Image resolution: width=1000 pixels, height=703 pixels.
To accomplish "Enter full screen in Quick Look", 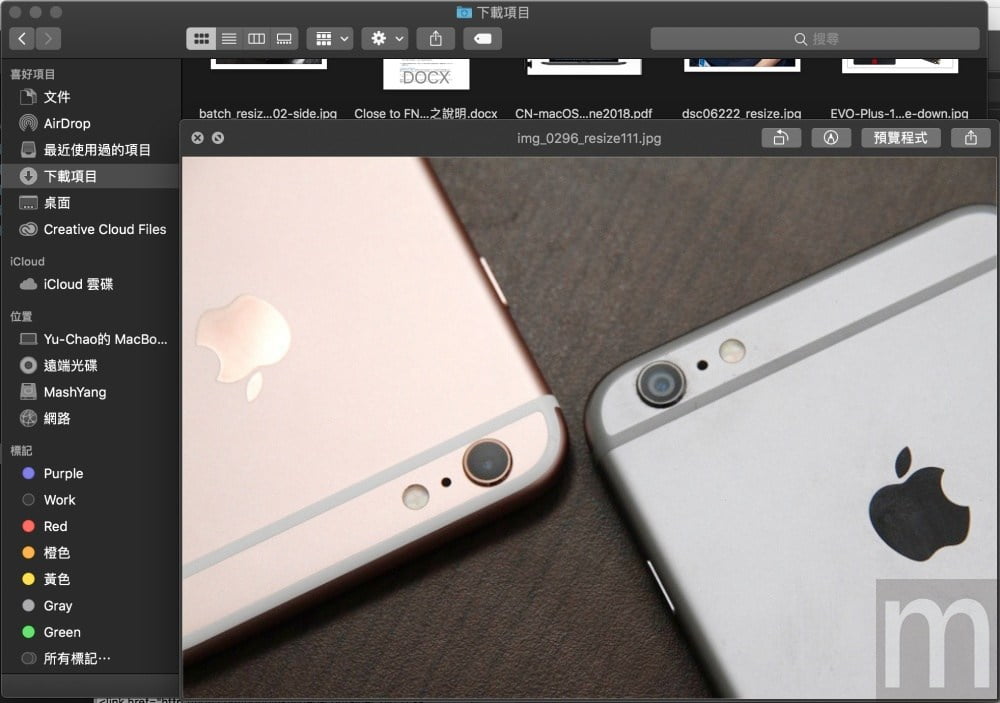I will click(218, 138).
